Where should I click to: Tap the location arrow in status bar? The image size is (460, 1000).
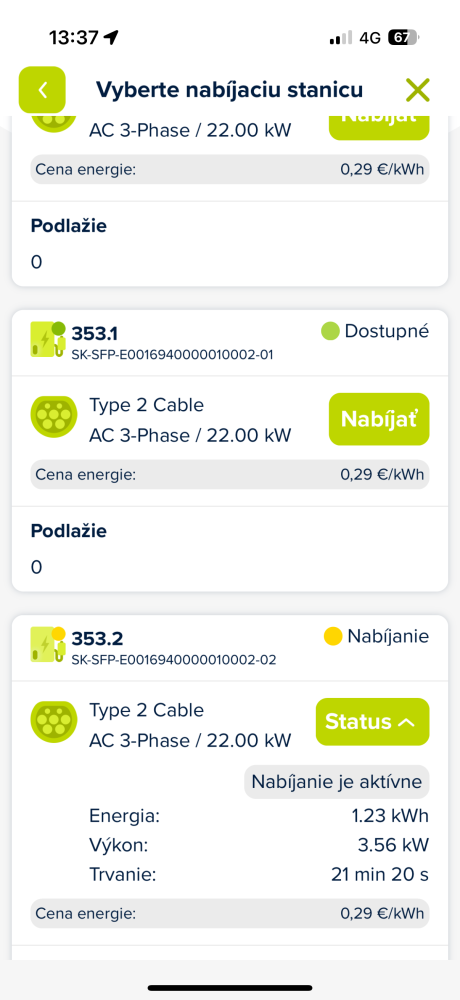[x=111, y=38]
